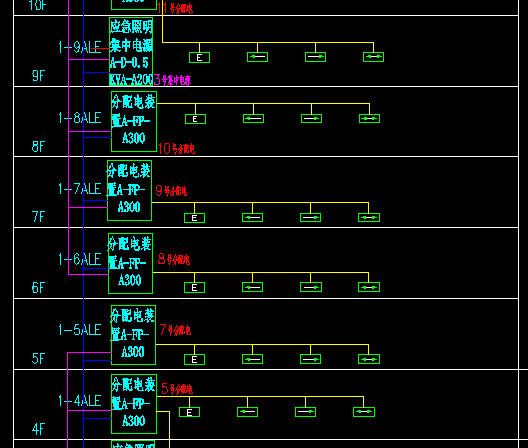The height and width of the screenshot is (448, 528).
Task: Click the 1-9ALE panel label
Action: click(x=80, y=47)
